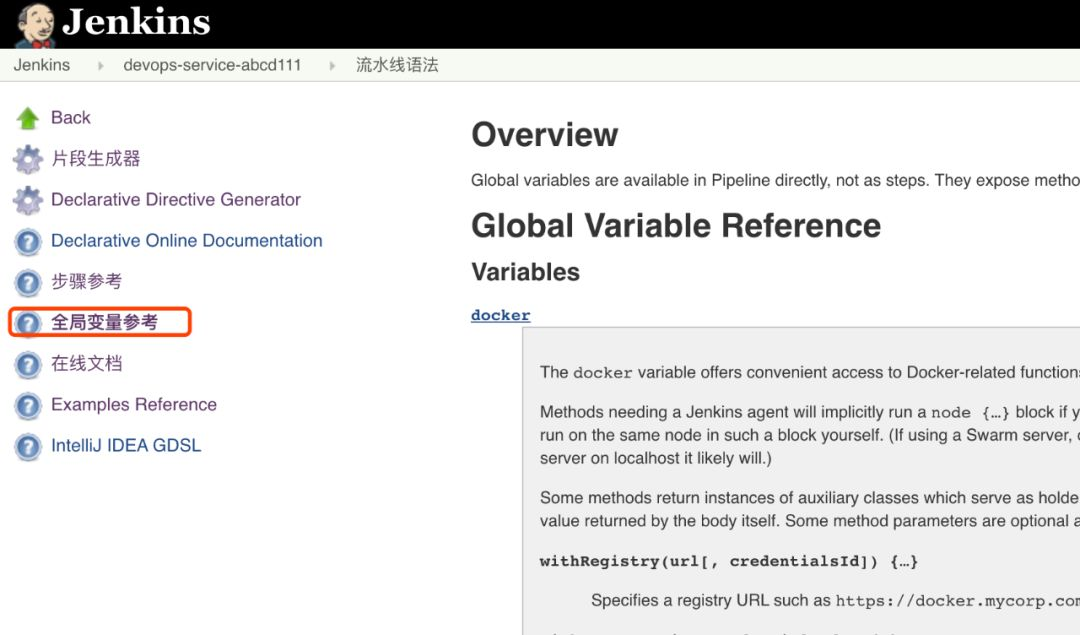
Task: Click the help icon beside Declarative Online Documentation
Action: point(28,241)
